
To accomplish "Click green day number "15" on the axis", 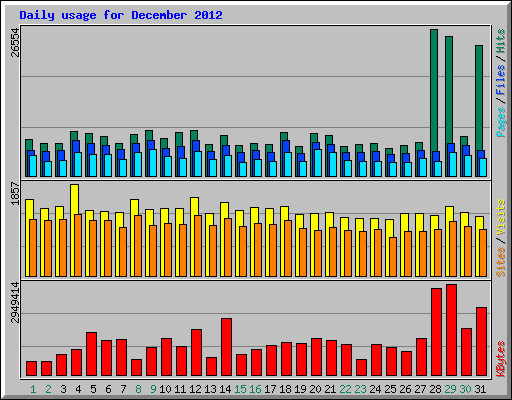I will (240, 389).
